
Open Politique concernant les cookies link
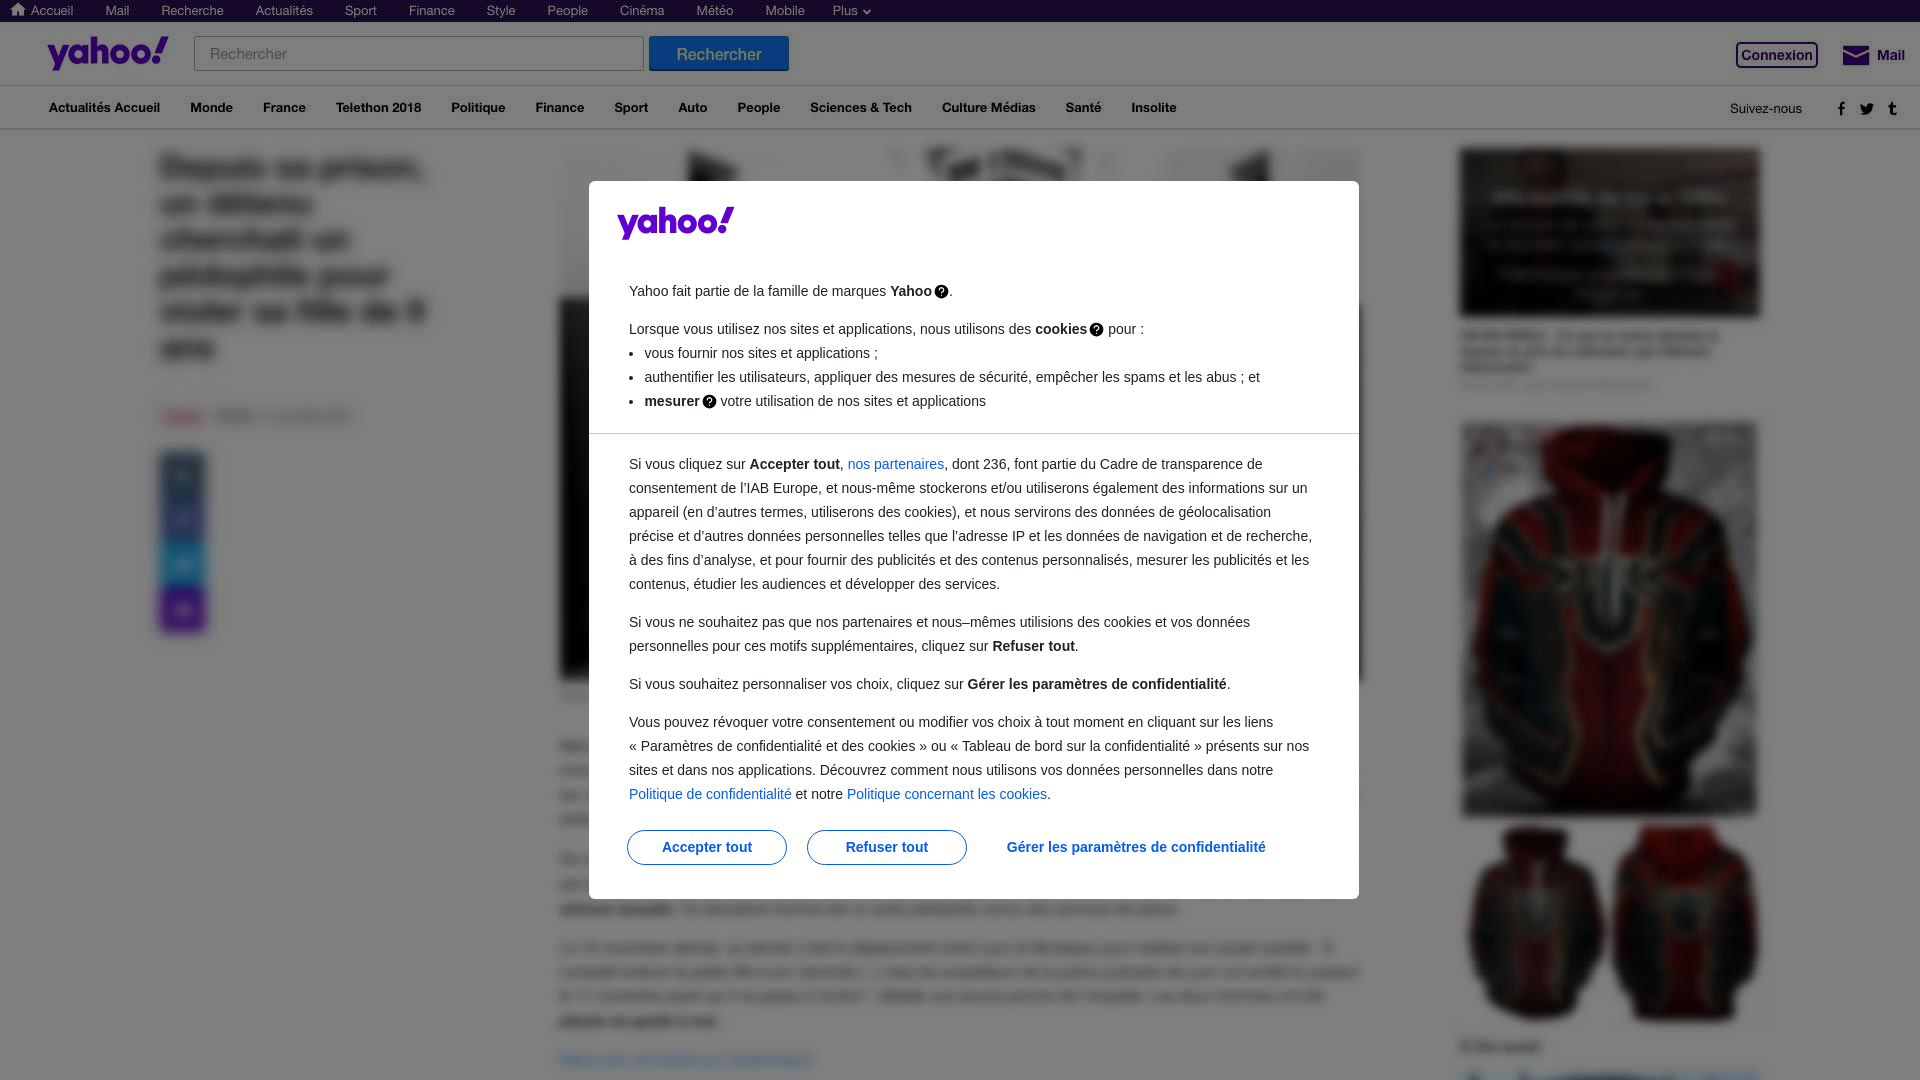947,794
